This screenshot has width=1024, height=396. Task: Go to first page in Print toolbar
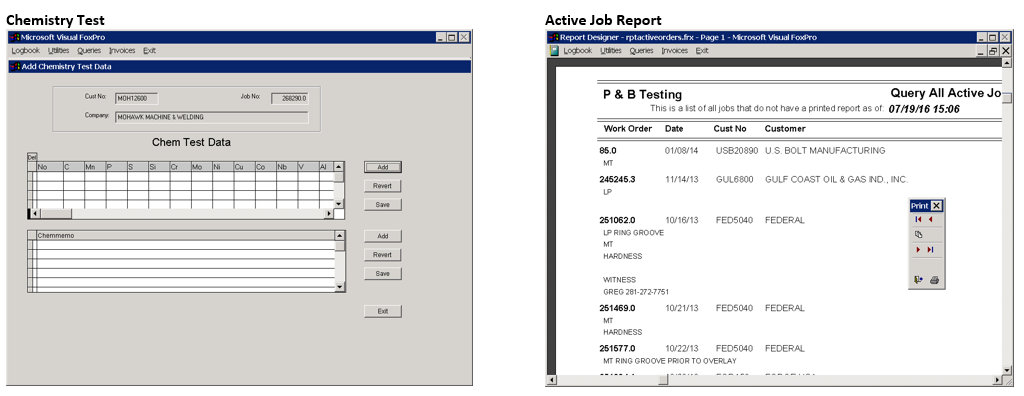point(918,220)
